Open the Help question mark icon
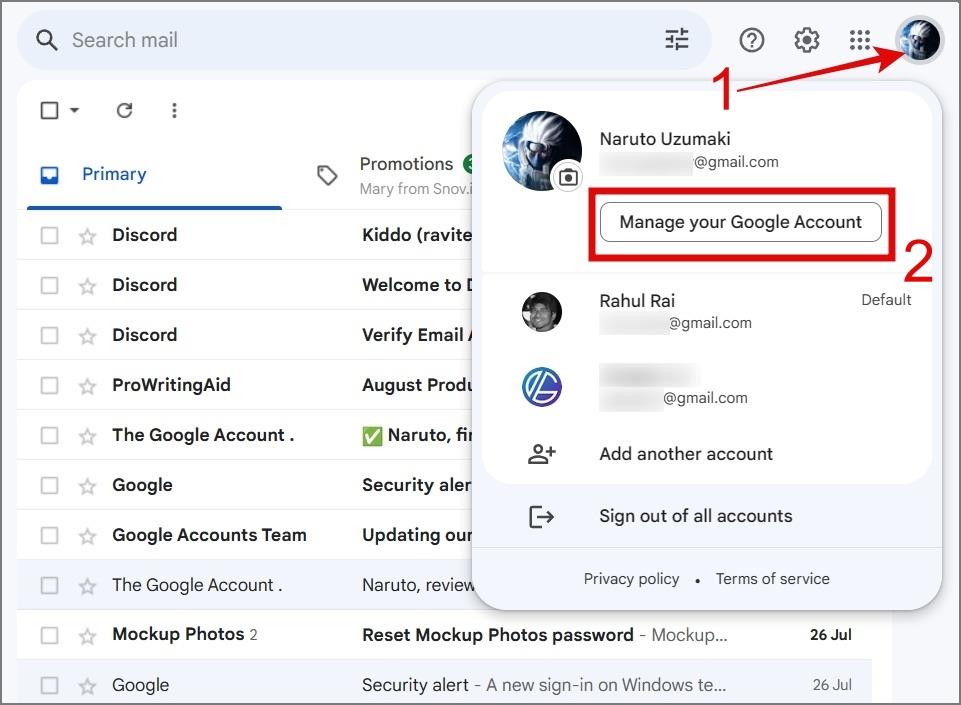Viewport: 961px width, 705px height. coord(751,40)
